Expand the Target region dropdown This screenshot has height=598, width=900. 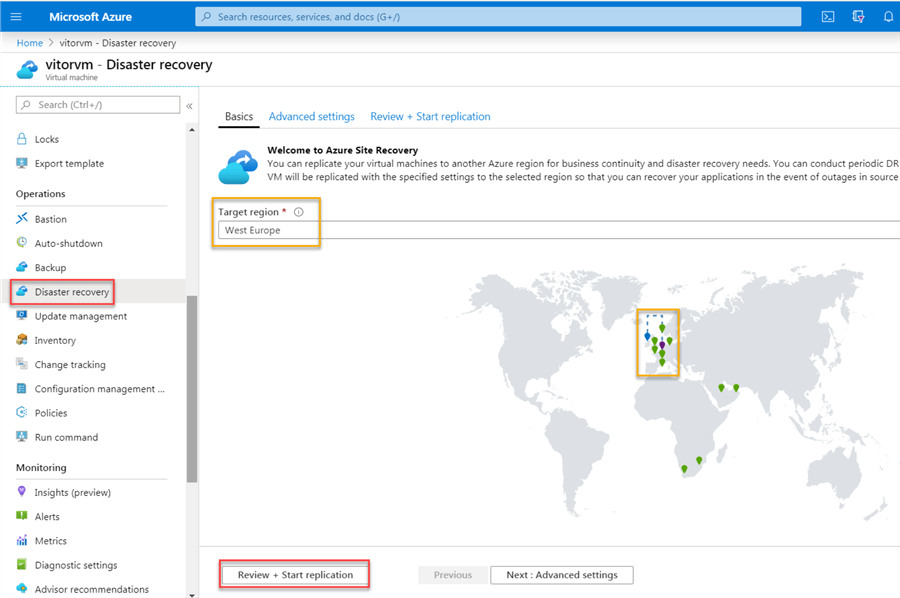(560, 230)
